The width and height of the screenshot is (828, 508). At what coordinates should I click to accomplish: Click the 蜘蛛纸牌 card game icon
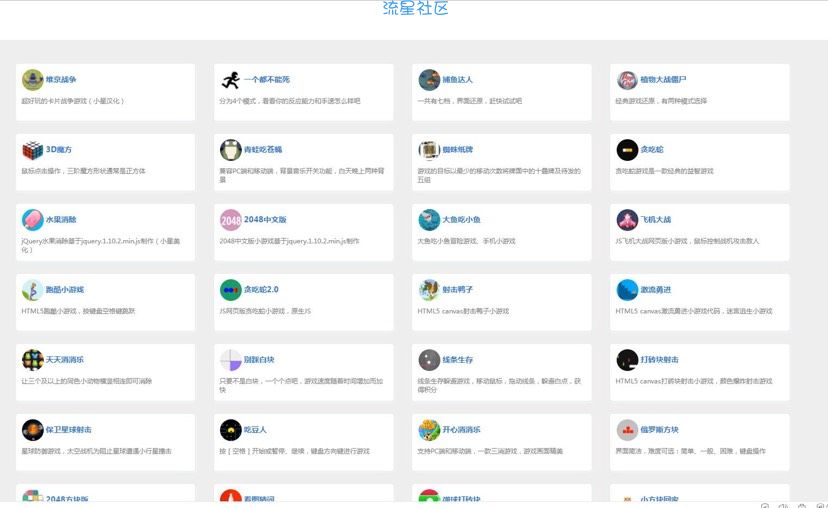[x=429, y=150]
